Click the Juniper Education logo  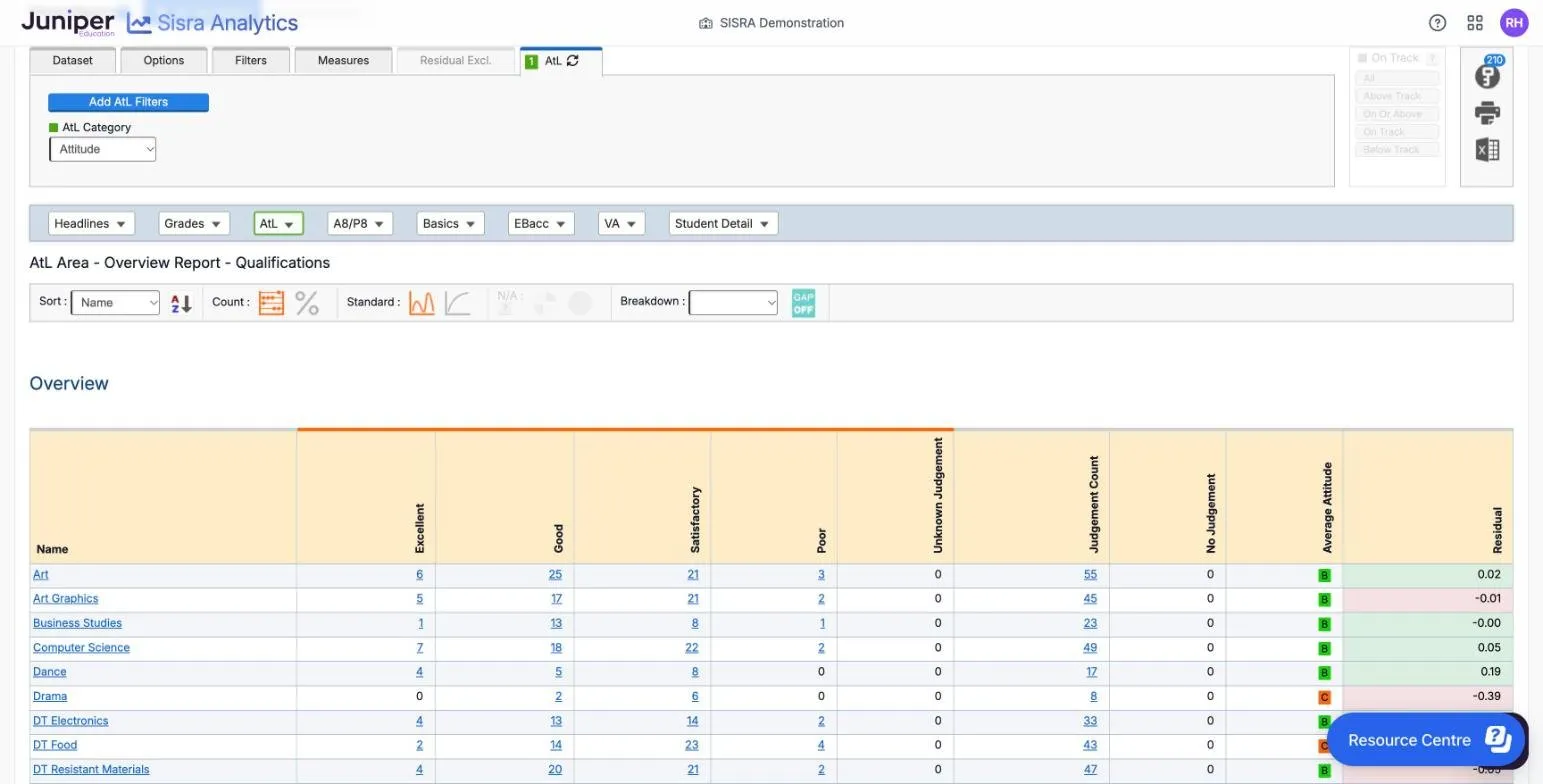pos(68,23)
